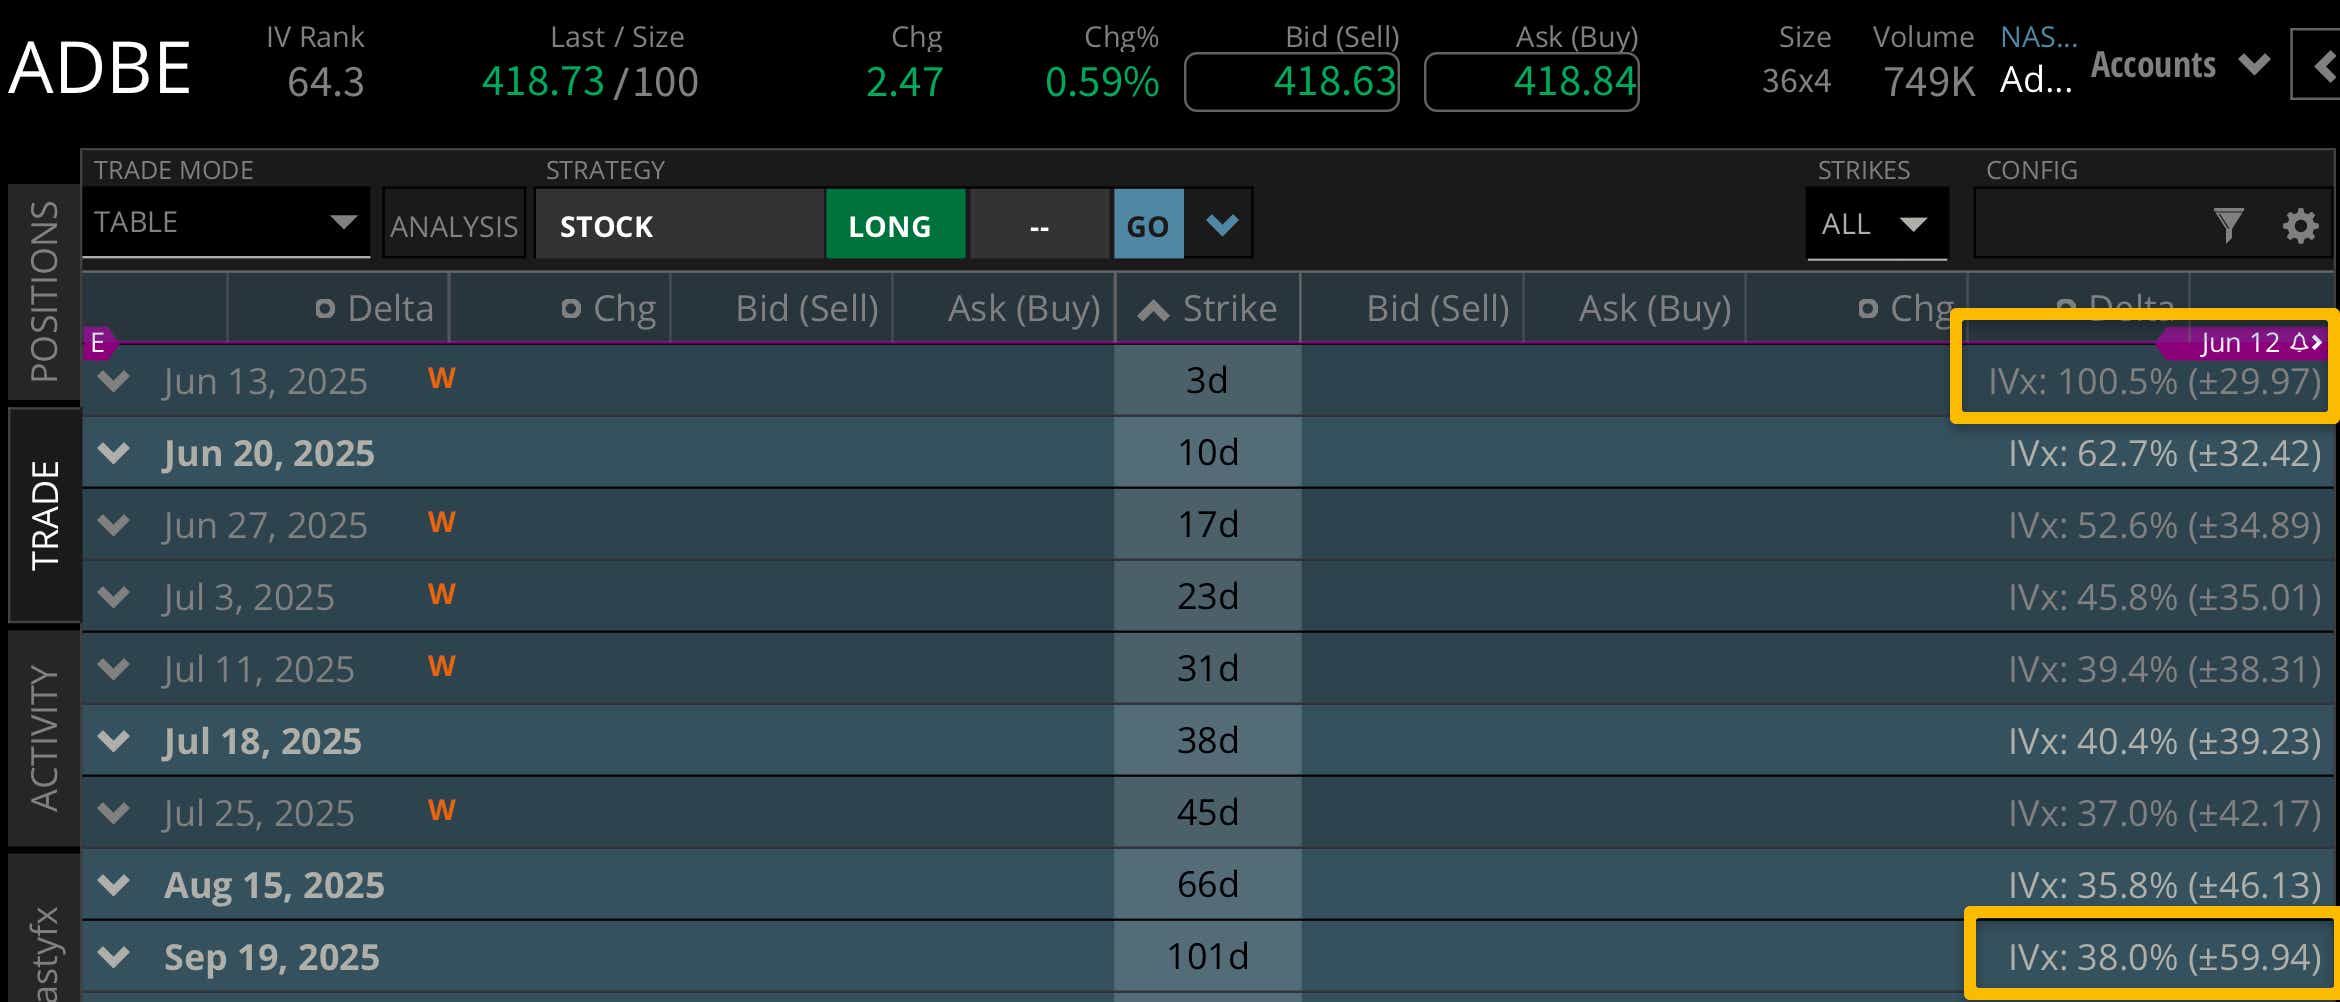The width and height of the screenshot is (2340, 1002).
Task: Click the circle indicator on the left Chg column
Action: (x=570, y=308)
